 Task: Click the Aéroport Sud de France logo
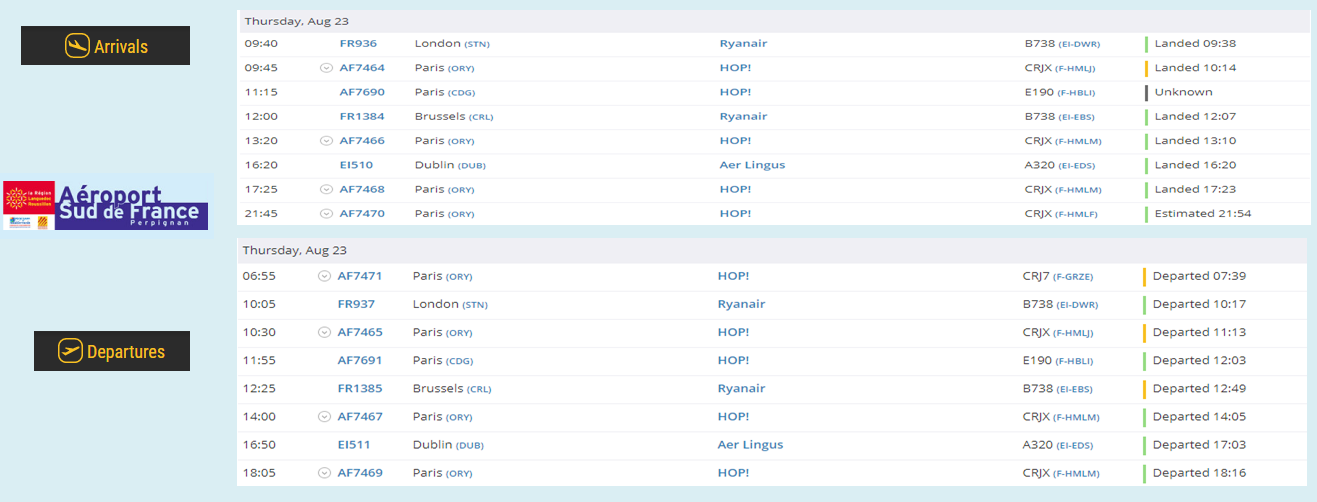click(x=105, y=204)
